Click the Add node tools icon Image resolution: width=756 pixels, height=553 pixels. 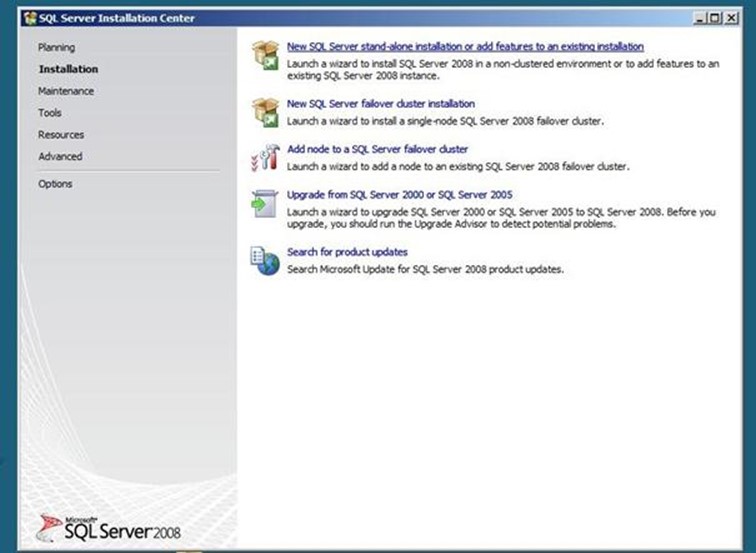click(265, 157)
